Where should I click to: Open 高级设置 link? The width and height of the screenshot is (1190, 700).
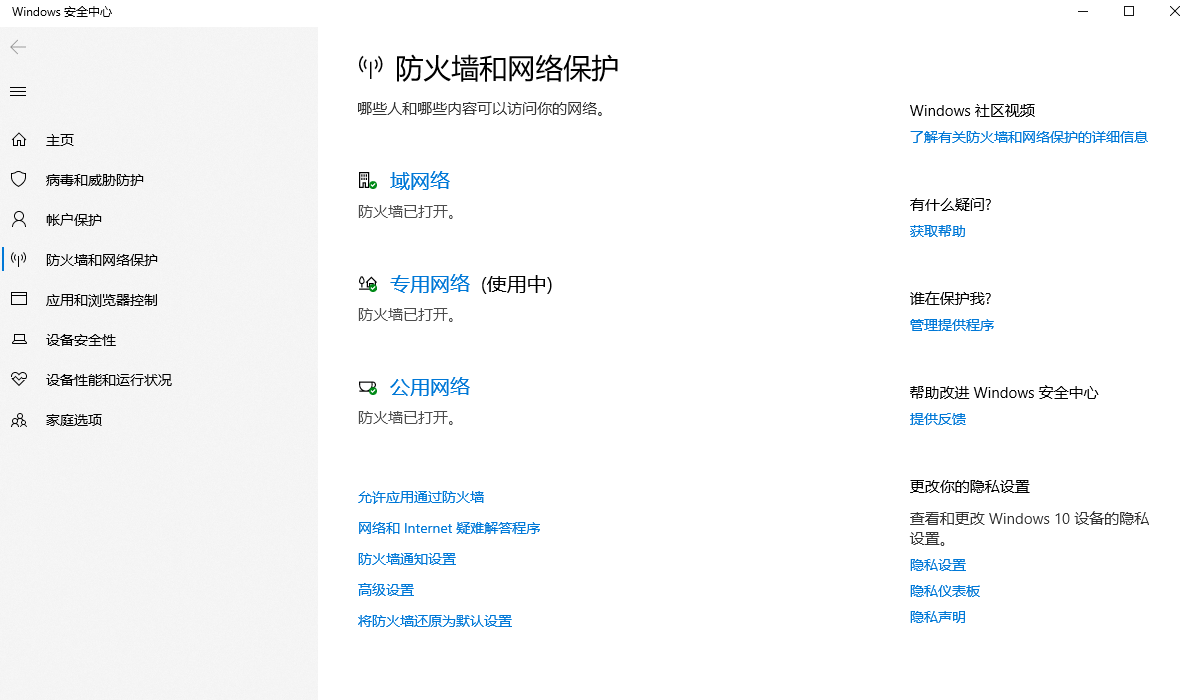pyautogui.click(x=386, y=590)
